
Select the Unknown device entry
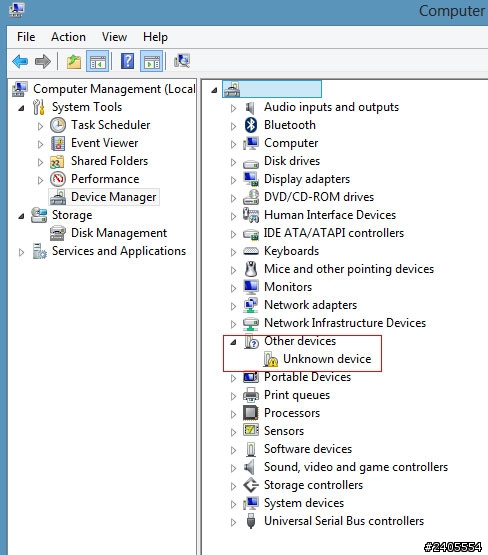pyautogui.click(x=327, y=359)
